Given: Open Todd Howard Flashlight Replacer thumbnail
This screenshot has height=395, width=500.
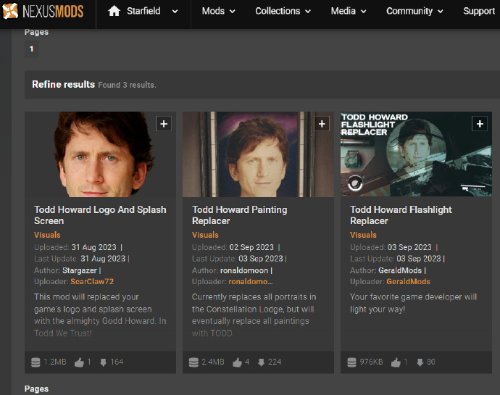Looking at the screenshot, I should click(x=416, y=154).
